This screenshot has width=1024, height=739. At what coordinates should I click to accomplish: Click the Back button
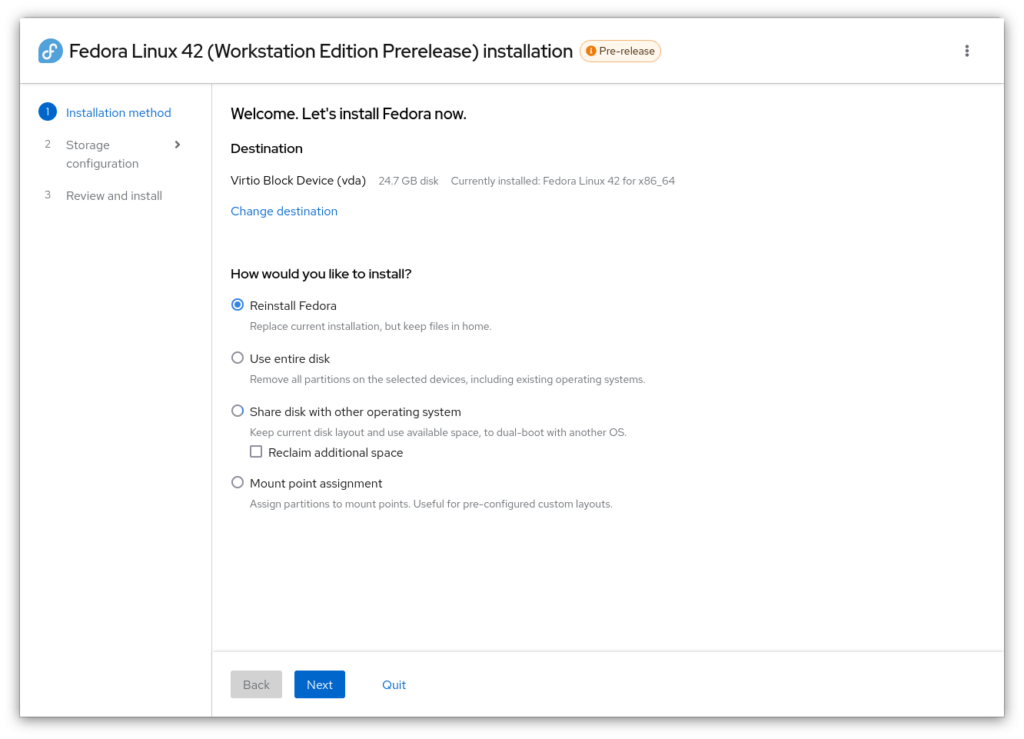pos(256,685)
